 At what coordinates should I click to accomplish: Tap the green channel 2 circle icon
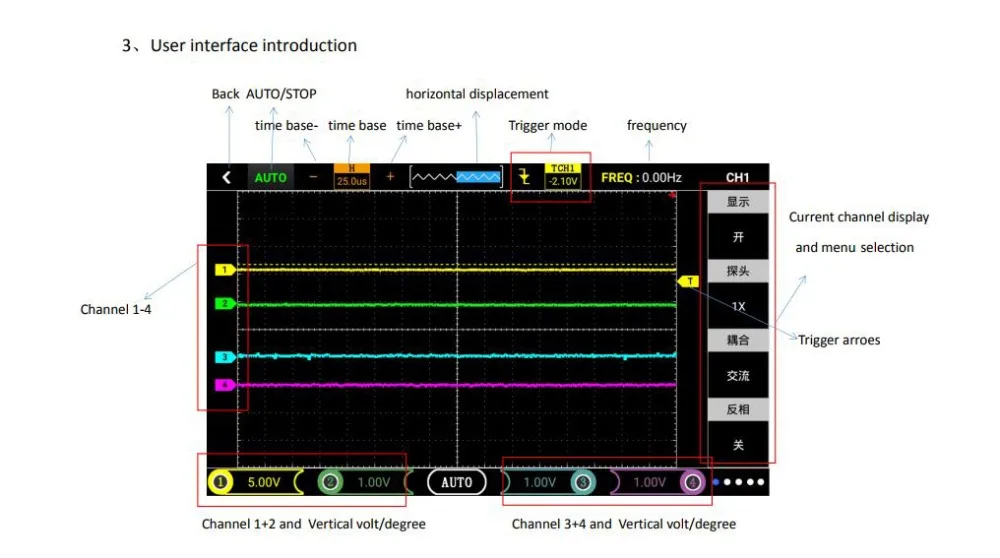click(x=330, y=482)
